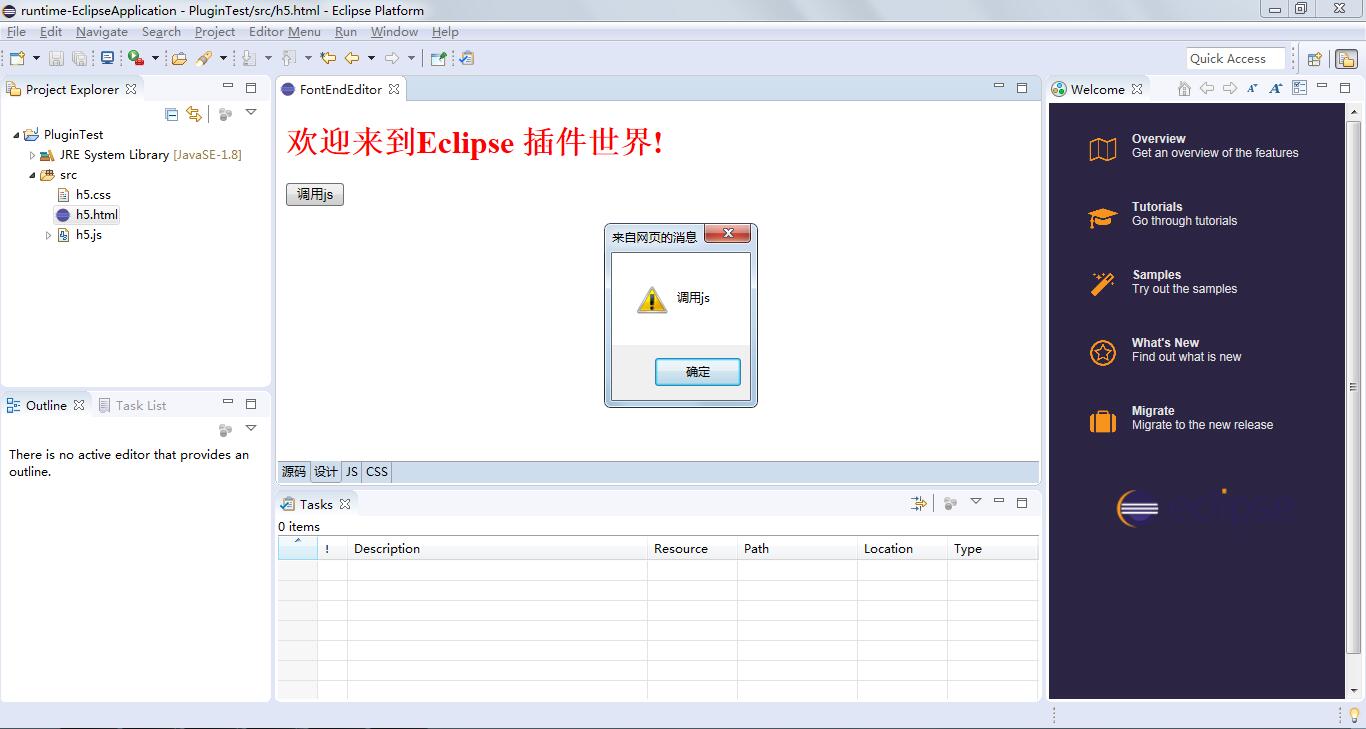Image resolution: width=1366 pixels, height=729 pixels.
Task: Open the Samples link in Welcome
Action: 1163,282
